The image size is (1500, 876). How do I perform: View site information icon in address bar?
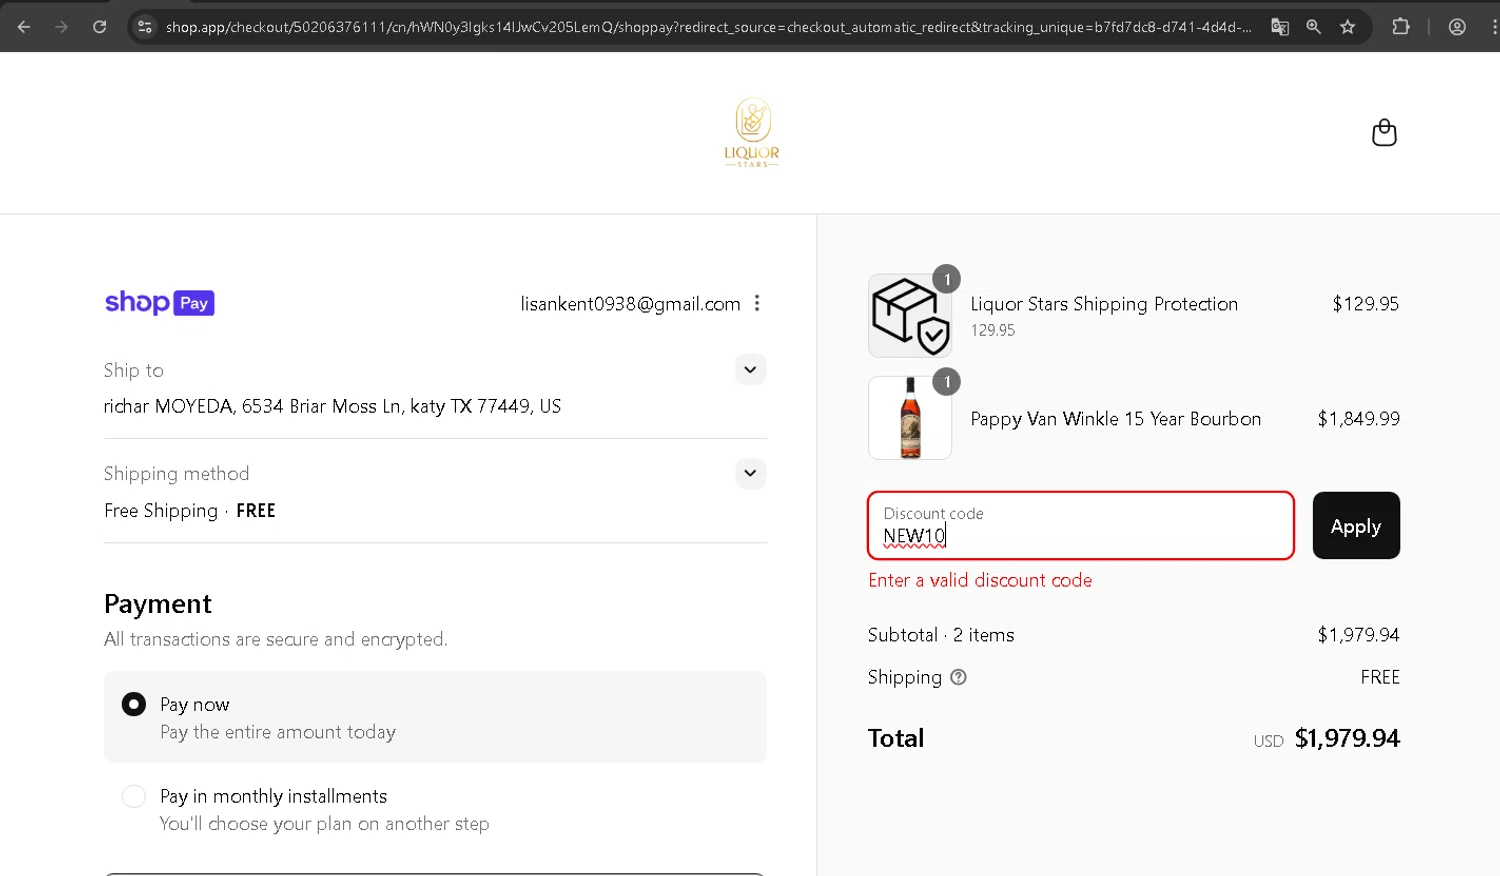click(145, 27)
